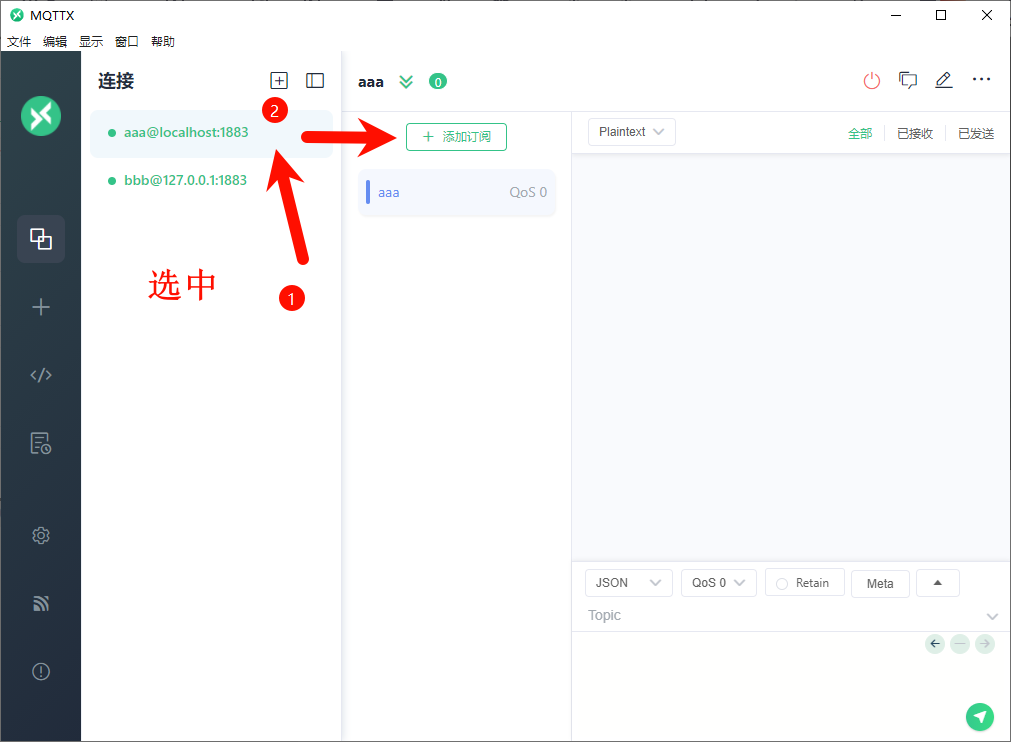Screen dimensions: 1011x742
Task: Open the Script view via the code icon
Action: tap(41, 375)
